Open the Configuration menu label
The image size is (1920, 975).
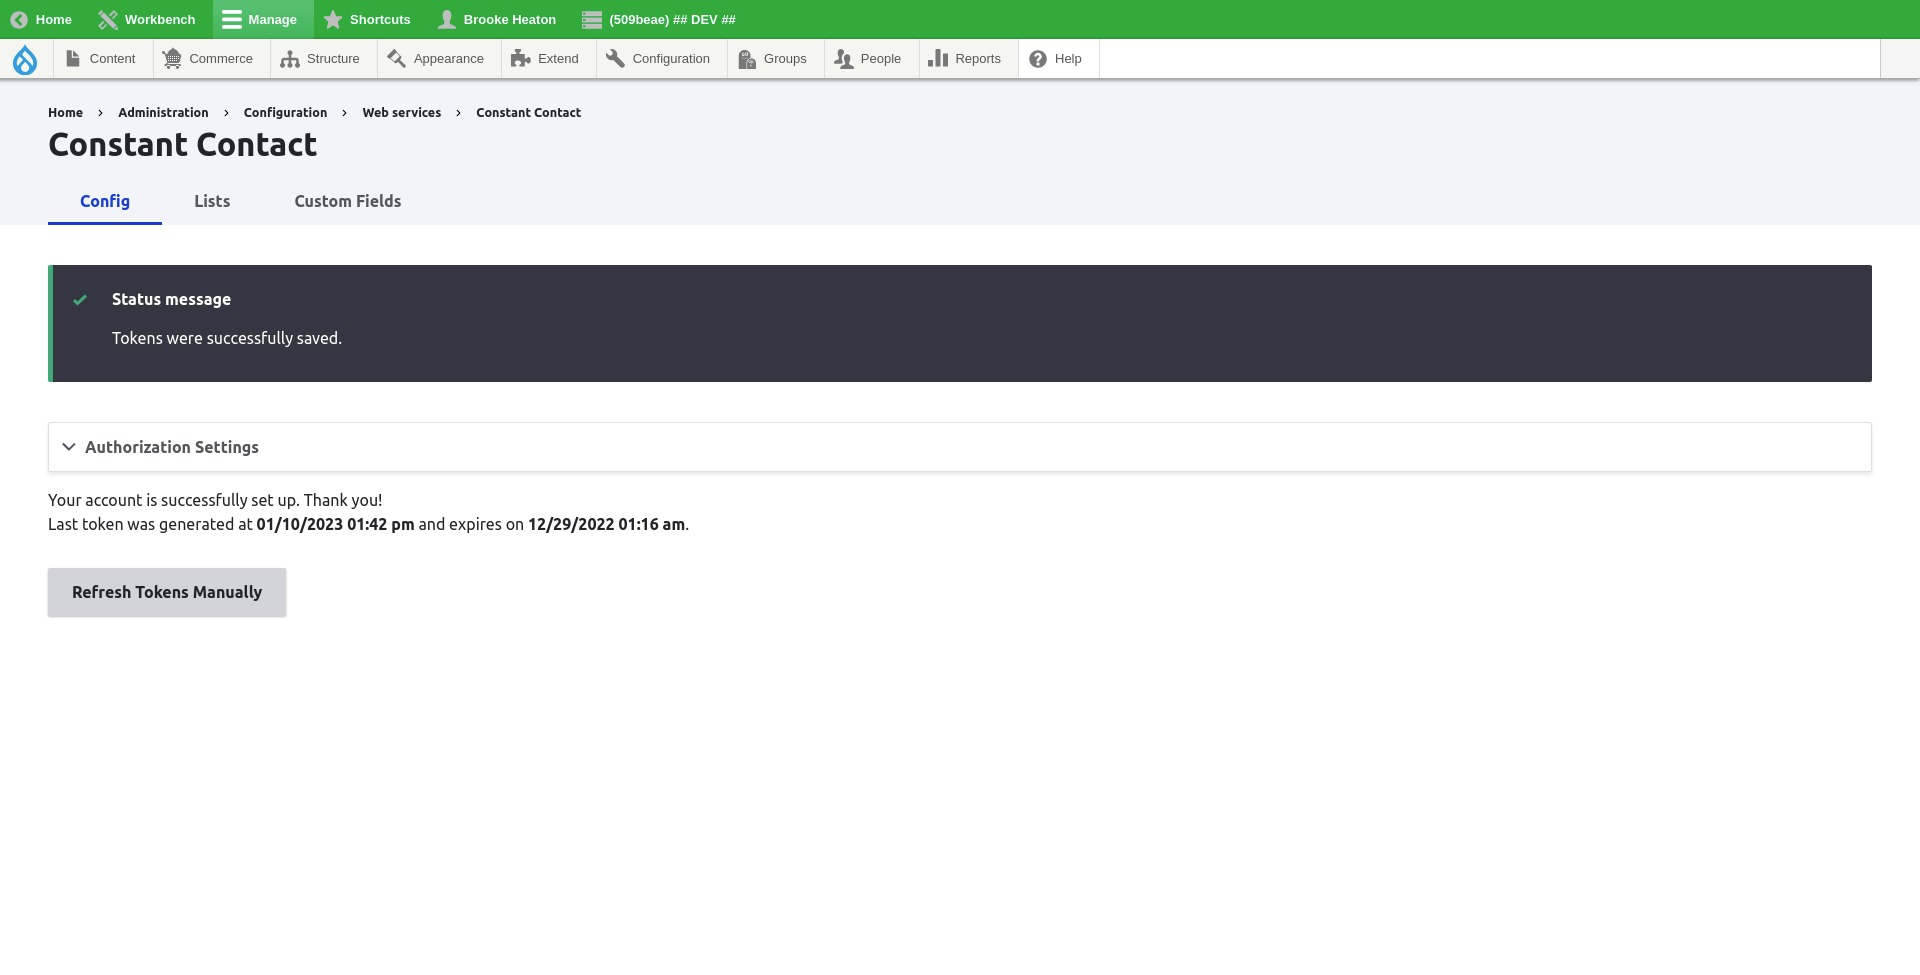pos(671,59)
